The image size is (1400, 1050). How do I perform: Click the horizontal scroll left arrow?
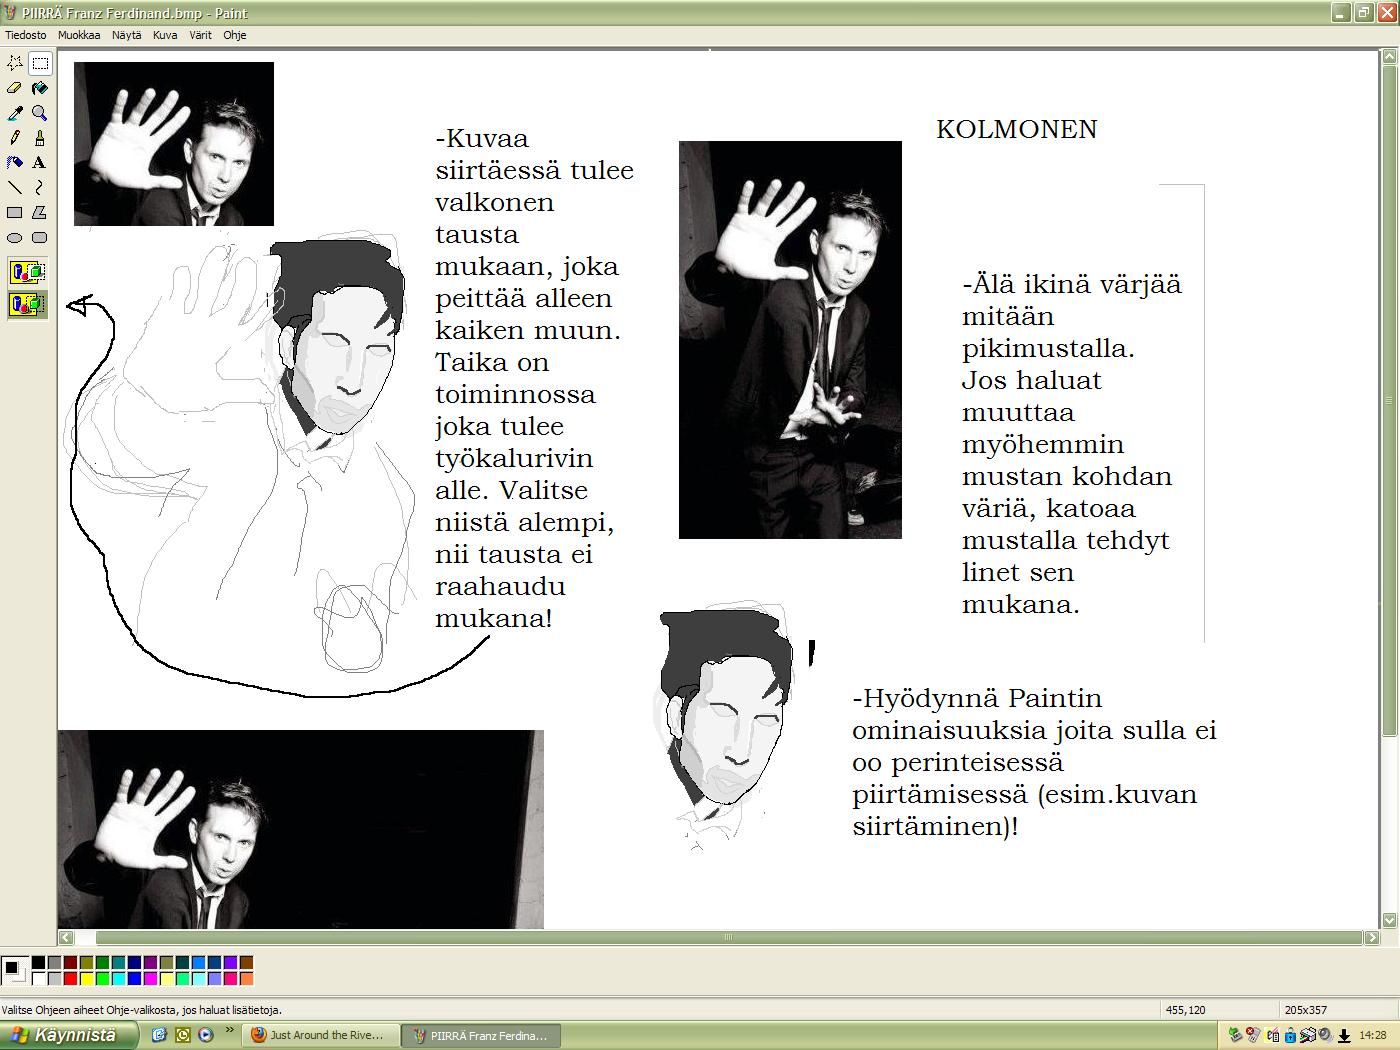point(66,937)
